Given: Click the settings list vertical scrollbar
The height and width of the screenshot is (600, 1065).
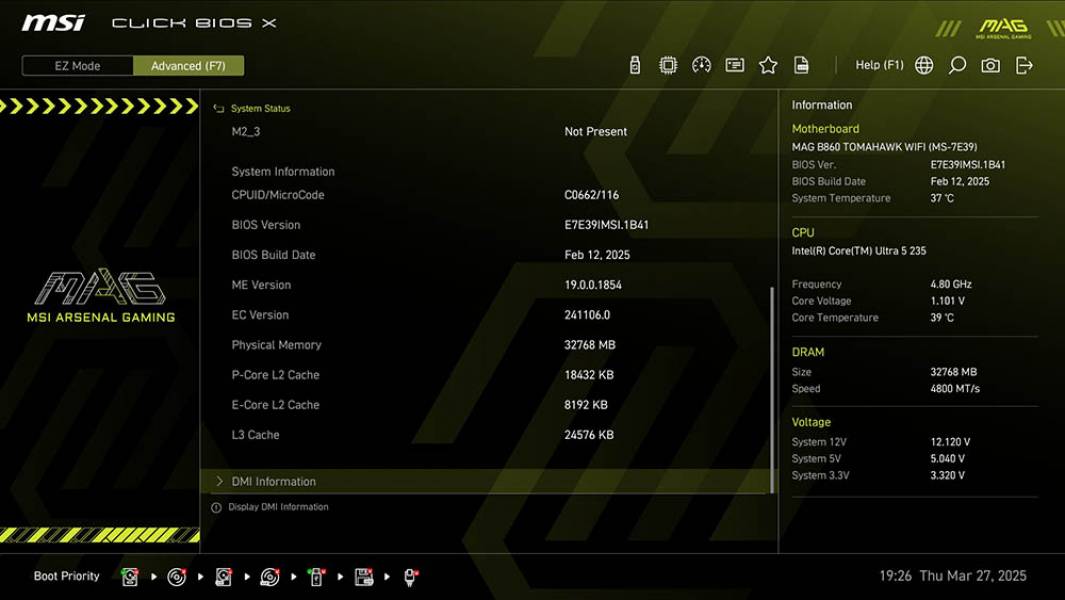Looking at the screenshot, I should click(772, 391).
